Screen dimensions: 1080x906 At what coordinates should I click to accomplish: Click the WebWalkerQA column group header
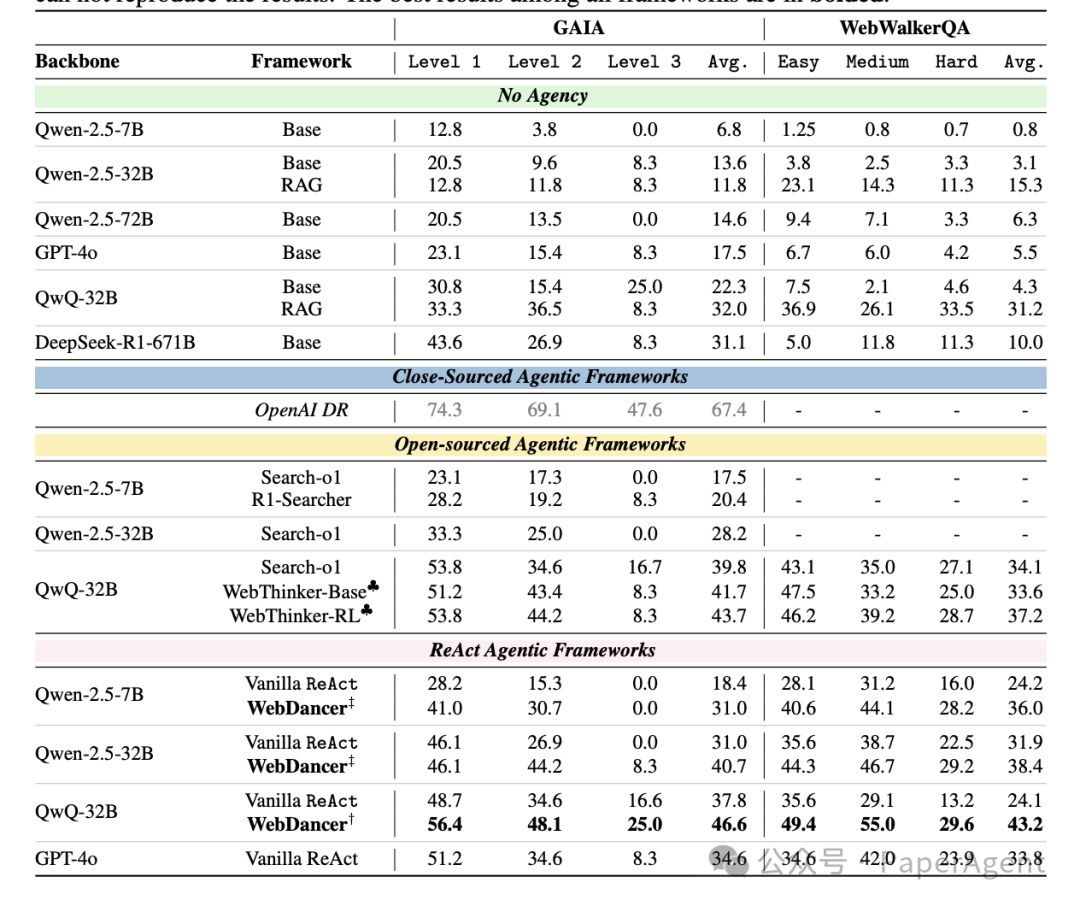coord(904,28)
